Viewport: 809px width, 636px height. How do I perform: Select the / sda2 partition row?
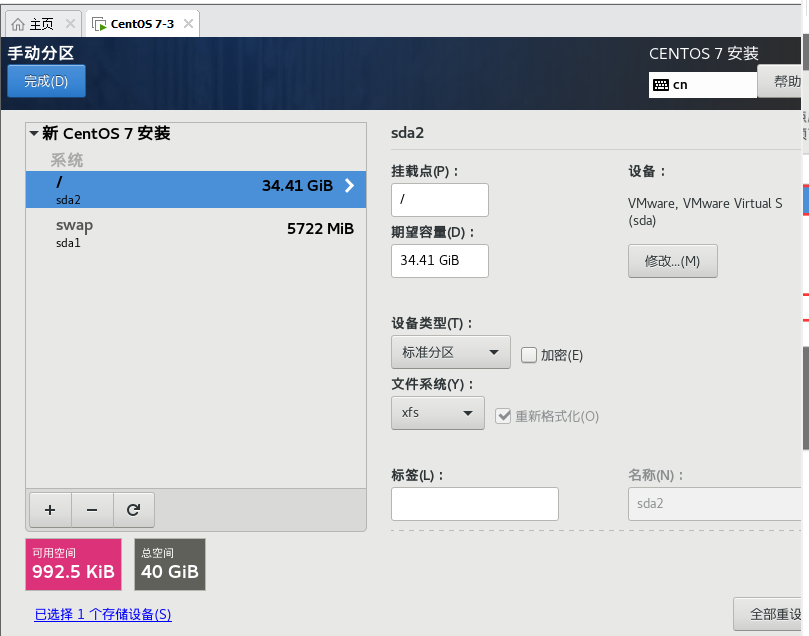[196, 189]
